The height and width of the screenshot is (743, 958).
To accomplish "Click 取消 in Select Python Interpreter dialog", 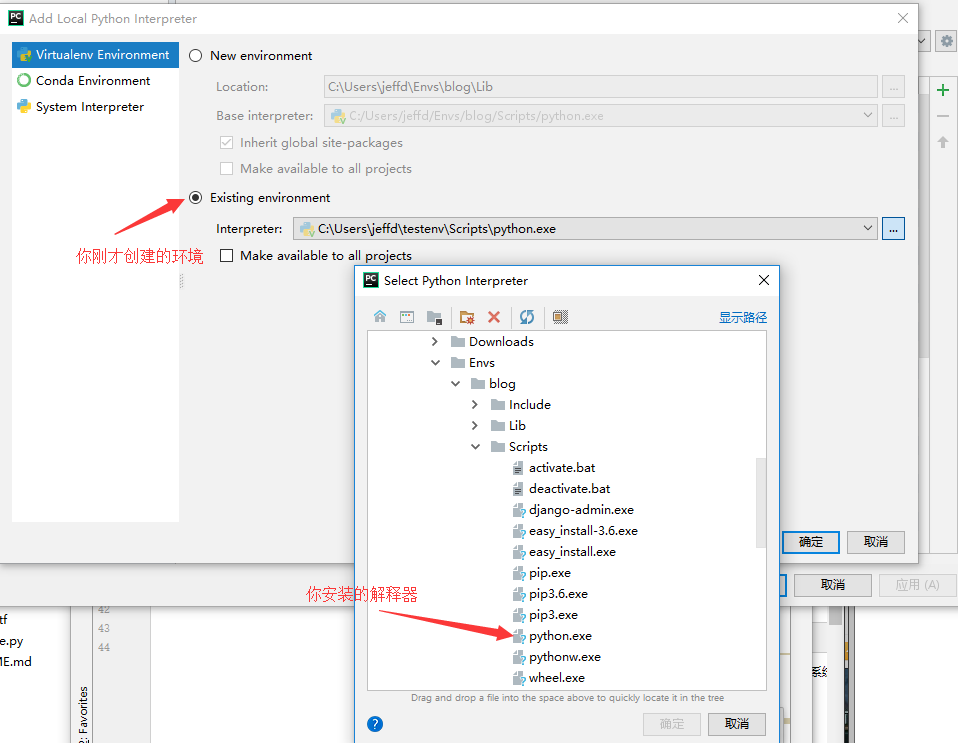I will [736, 724].
